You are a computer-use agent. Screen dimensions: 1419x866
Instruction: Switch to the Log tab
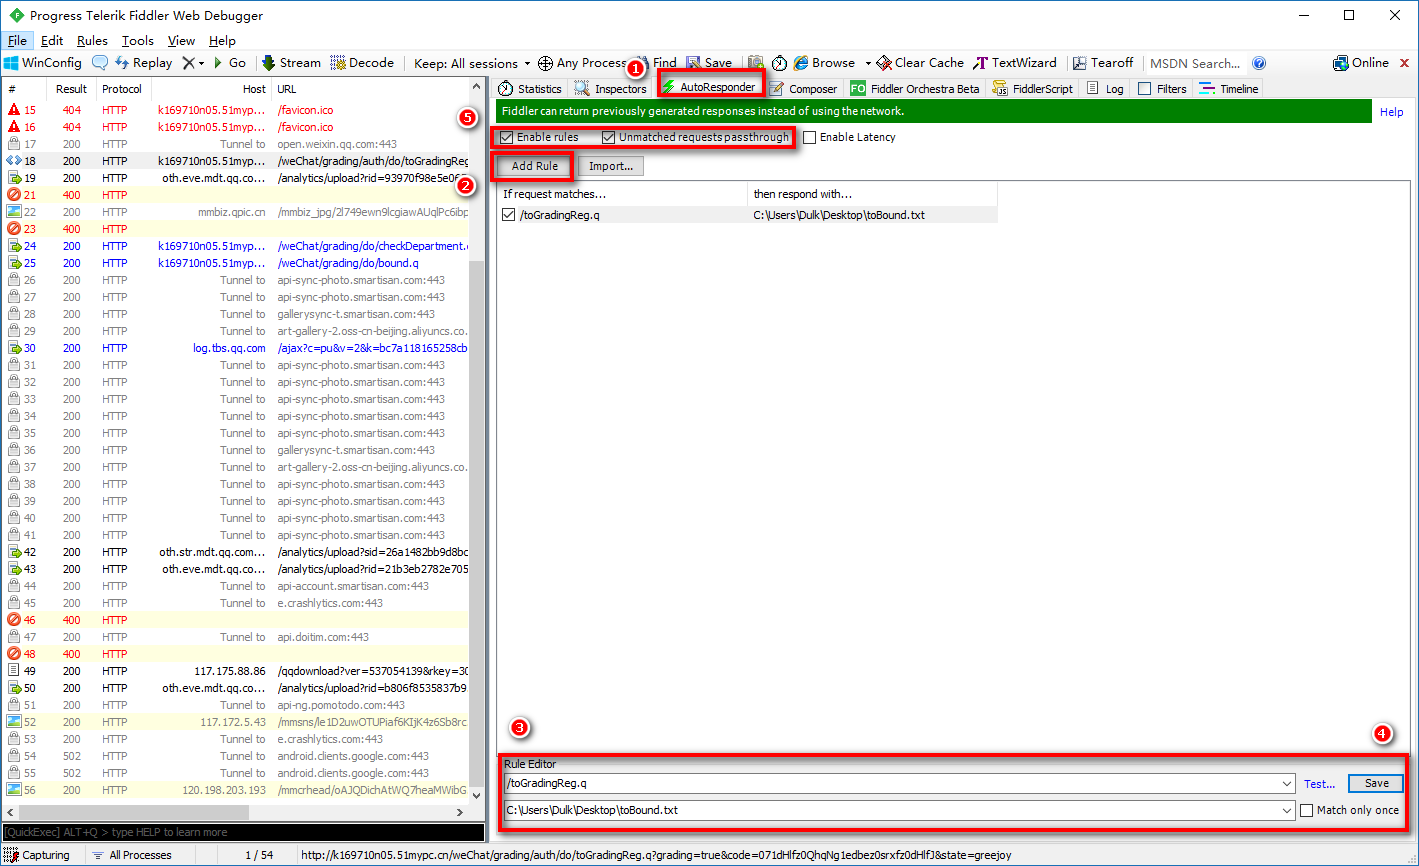click(x=1105, y=89)
